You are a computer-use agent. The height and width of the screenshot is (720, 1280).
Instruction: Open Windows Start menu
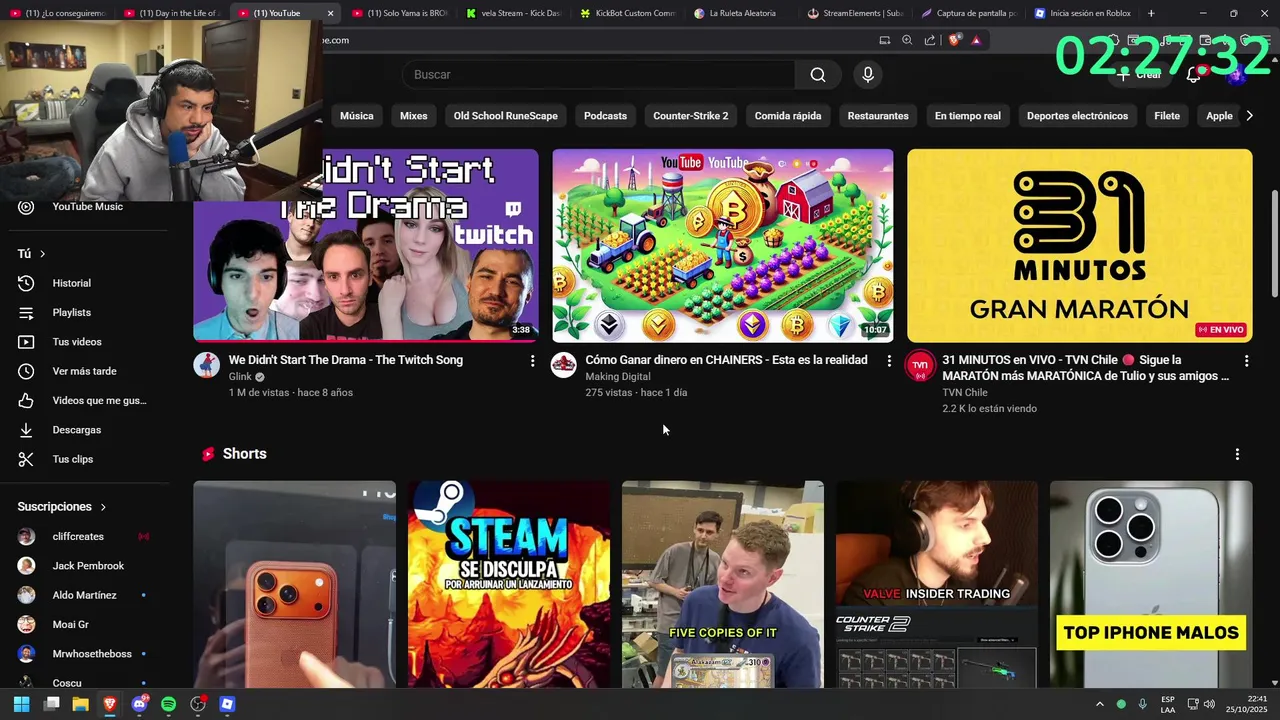click(x=21, y=704)
